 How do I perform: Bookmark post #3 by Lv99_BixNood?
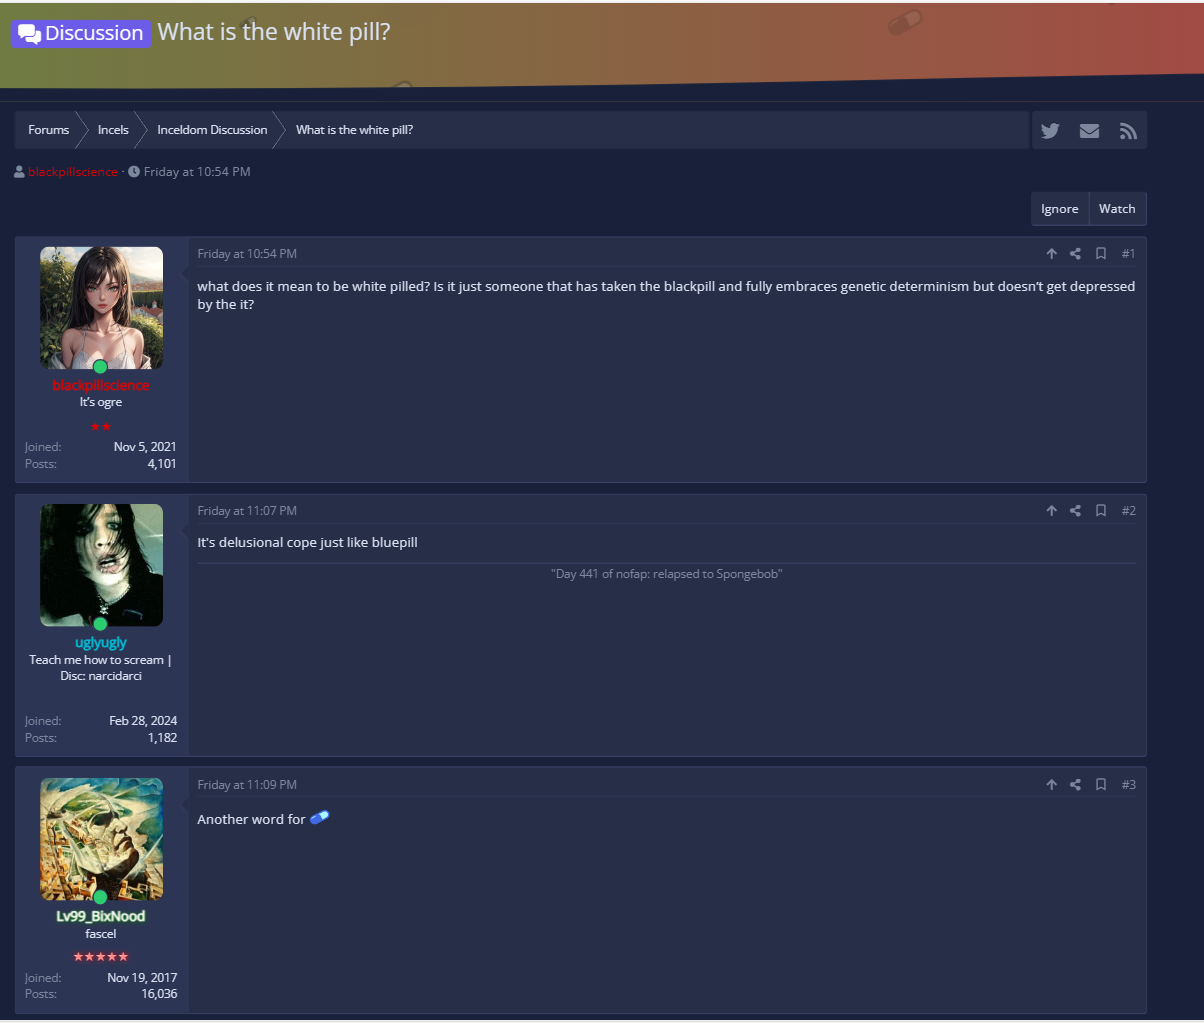pyautogui.click(x=1100, y=785)
